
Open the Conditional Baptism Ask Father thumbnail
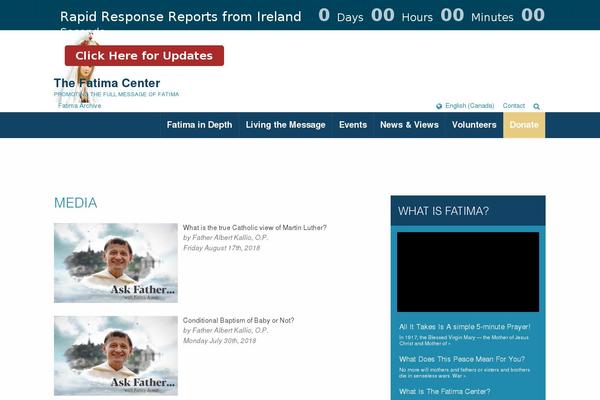116,356
